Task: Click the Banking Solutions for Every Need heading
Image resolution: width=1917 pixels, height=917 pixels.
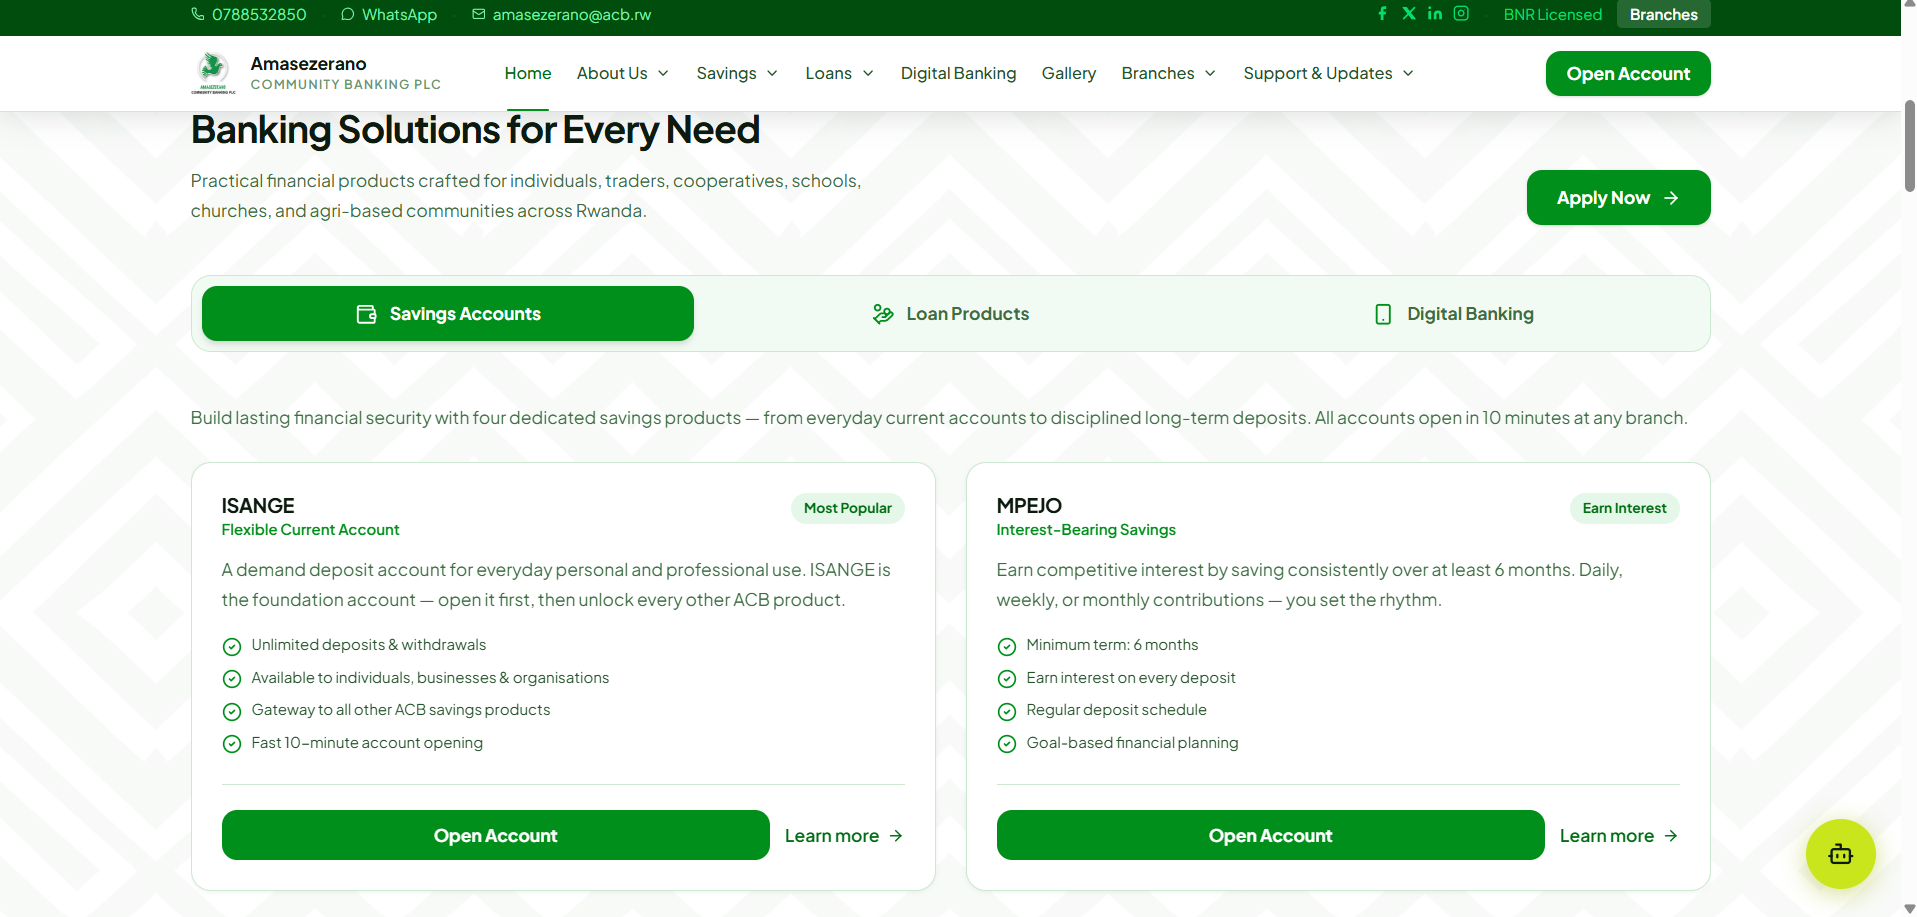Action: [475, 130]
